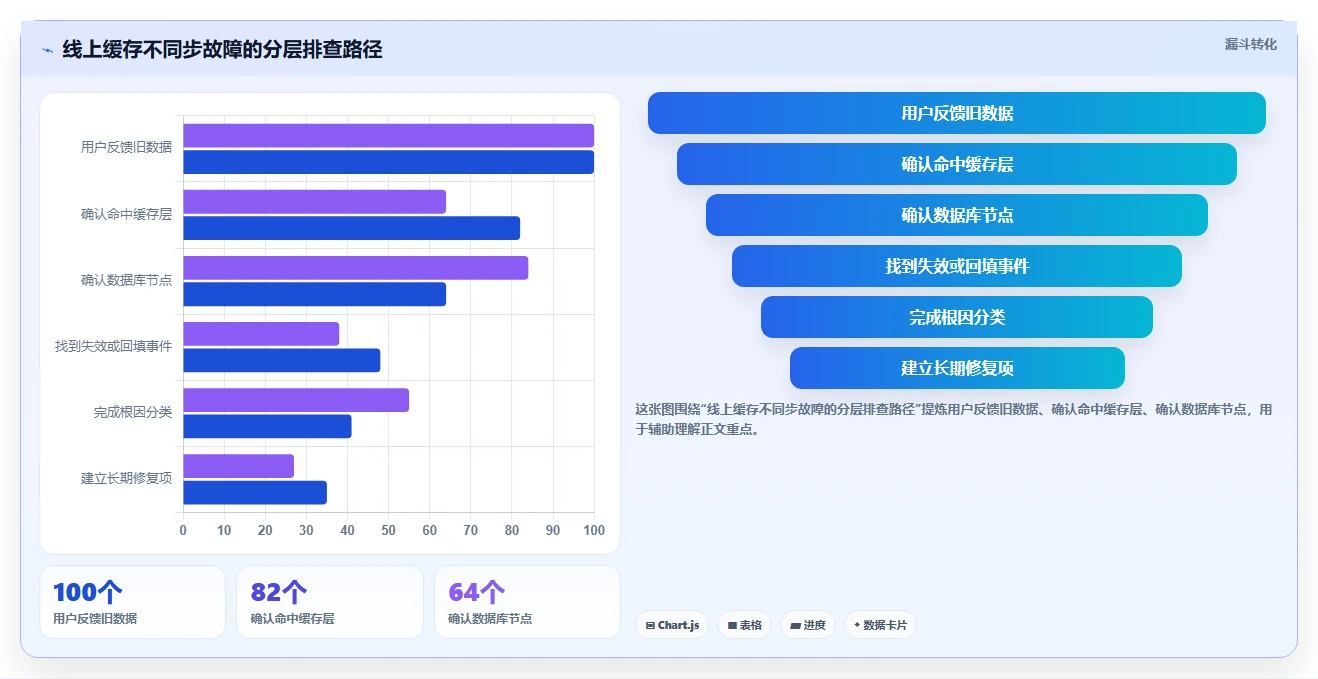Click the 82个 data card

pos(330,602)
